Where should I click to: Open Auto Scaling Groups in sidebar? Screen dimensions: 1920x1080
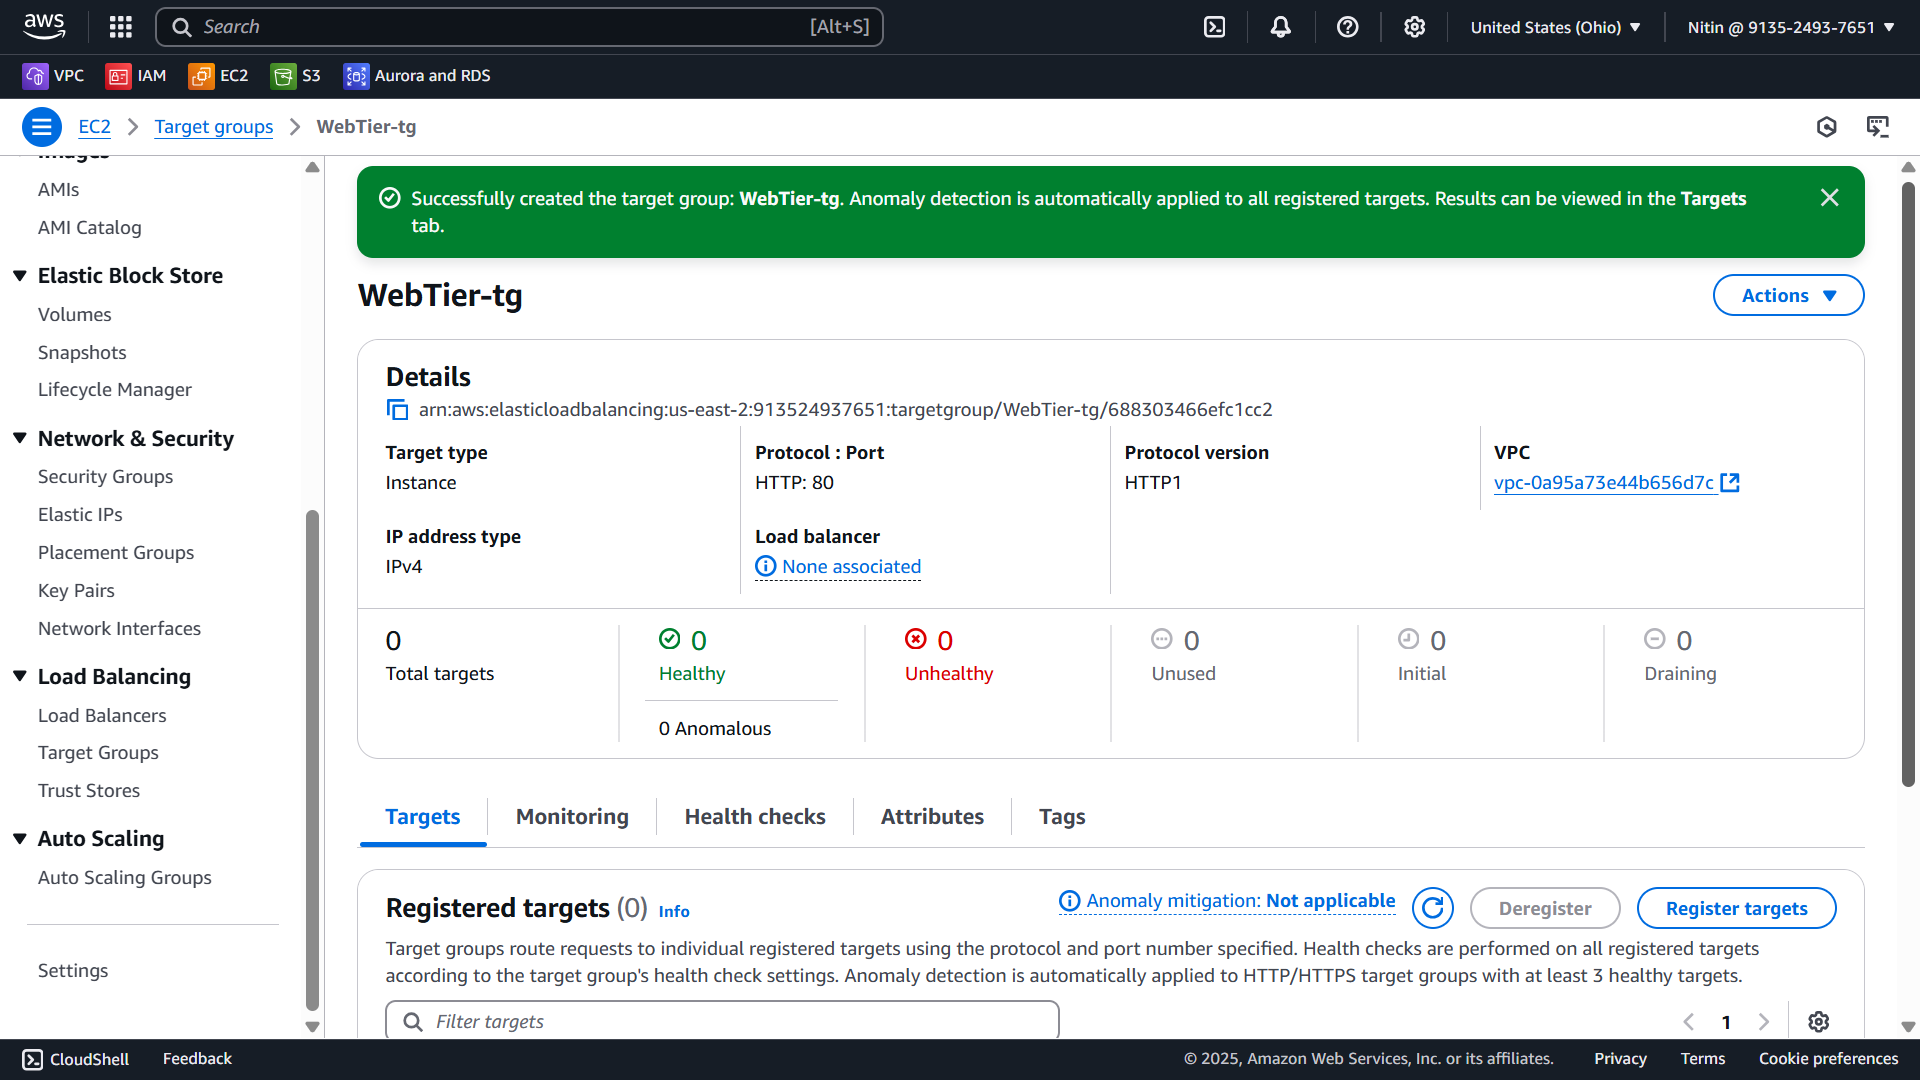125,878
